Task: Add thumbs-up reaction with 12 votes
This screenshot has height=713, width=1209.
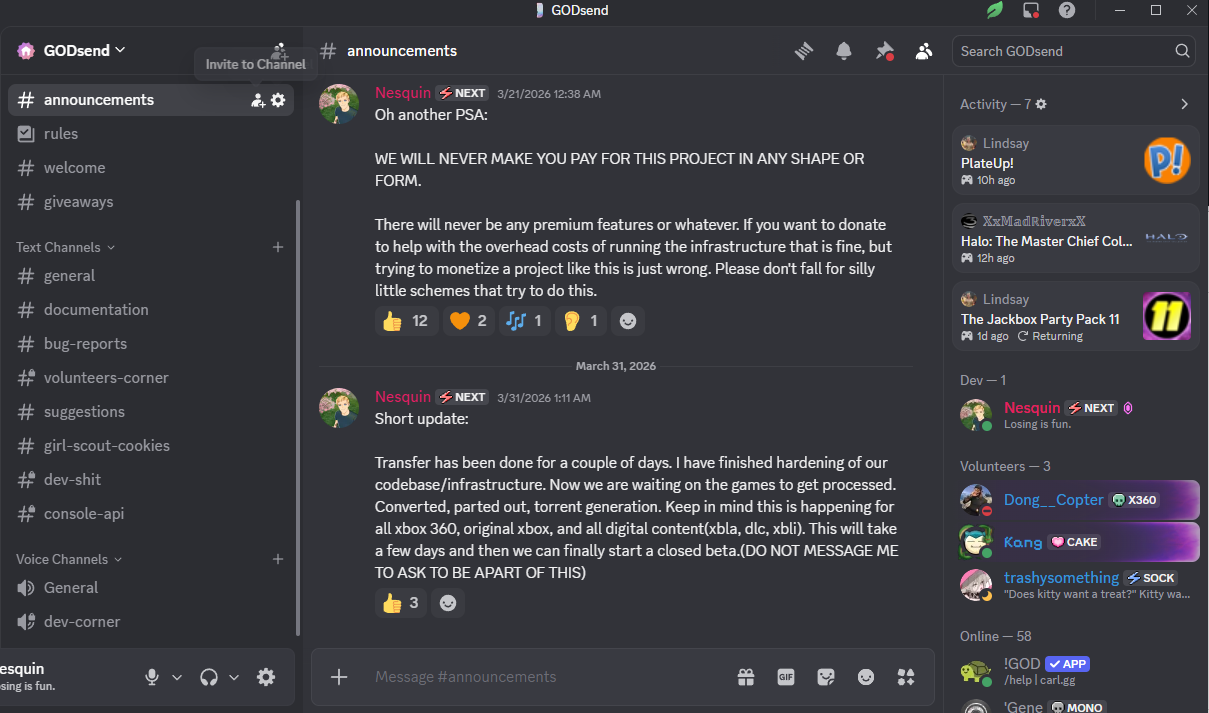Action: (x=406, y=321)
